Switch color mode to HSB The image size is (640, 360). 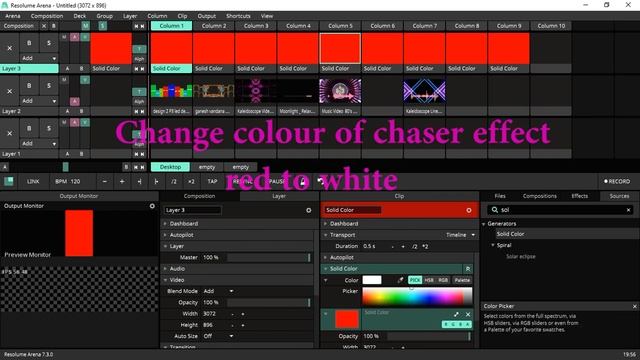429,280
